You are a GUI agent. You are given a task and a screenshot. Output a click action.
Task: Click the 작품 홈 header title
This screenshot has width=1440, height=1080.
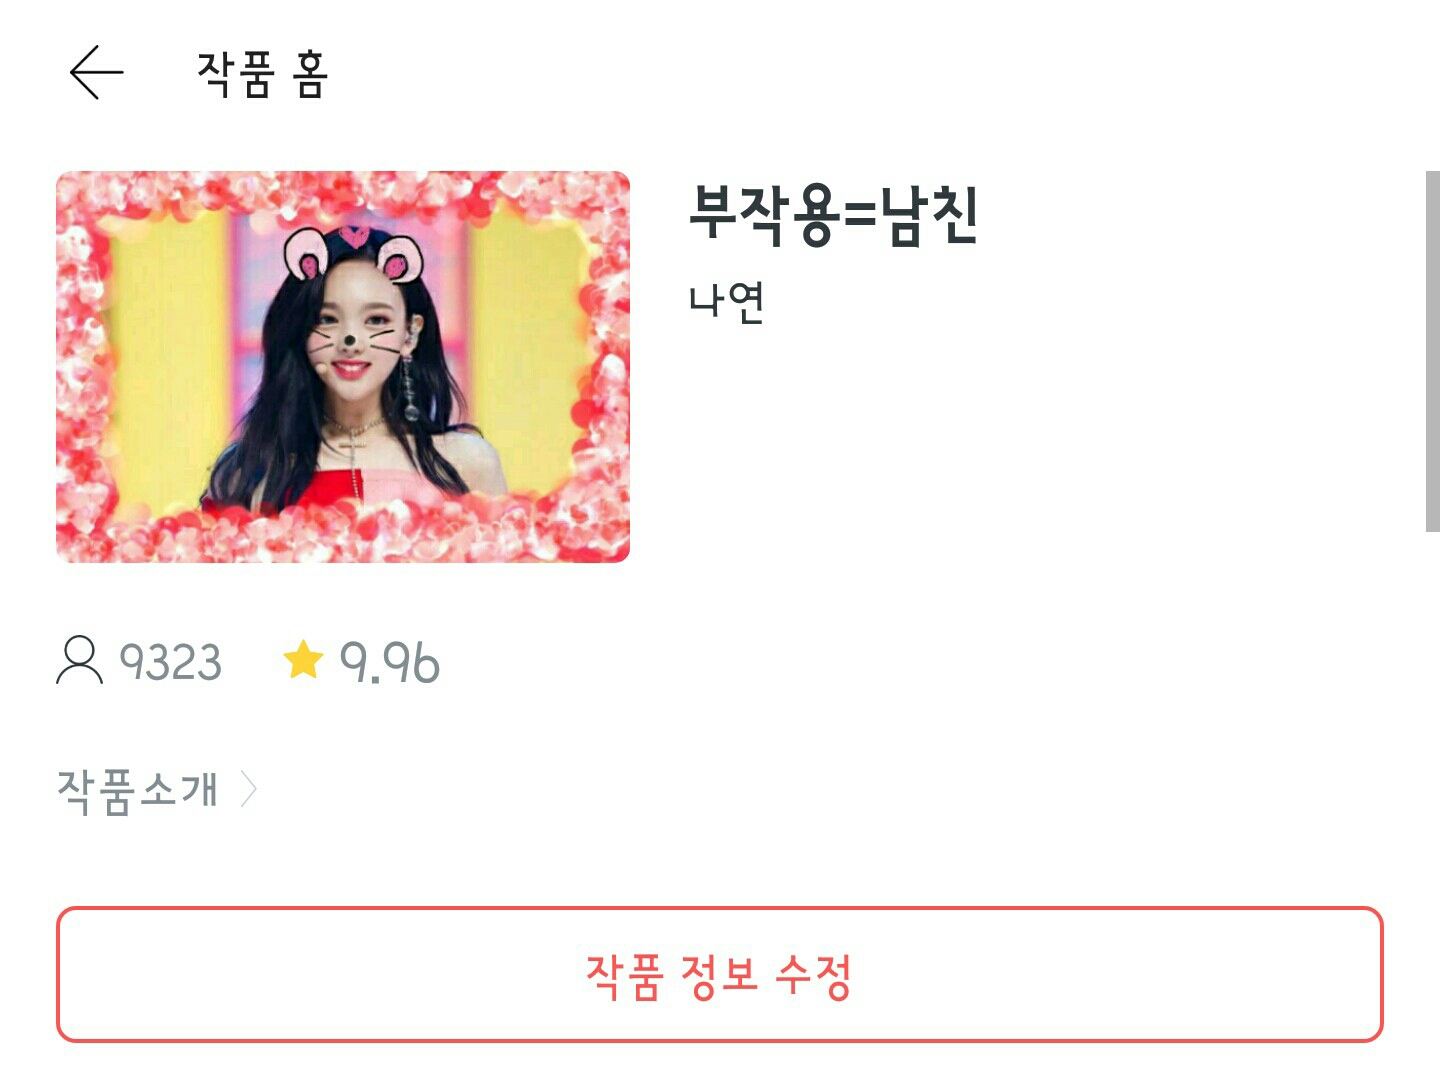(x=262, y=73)
